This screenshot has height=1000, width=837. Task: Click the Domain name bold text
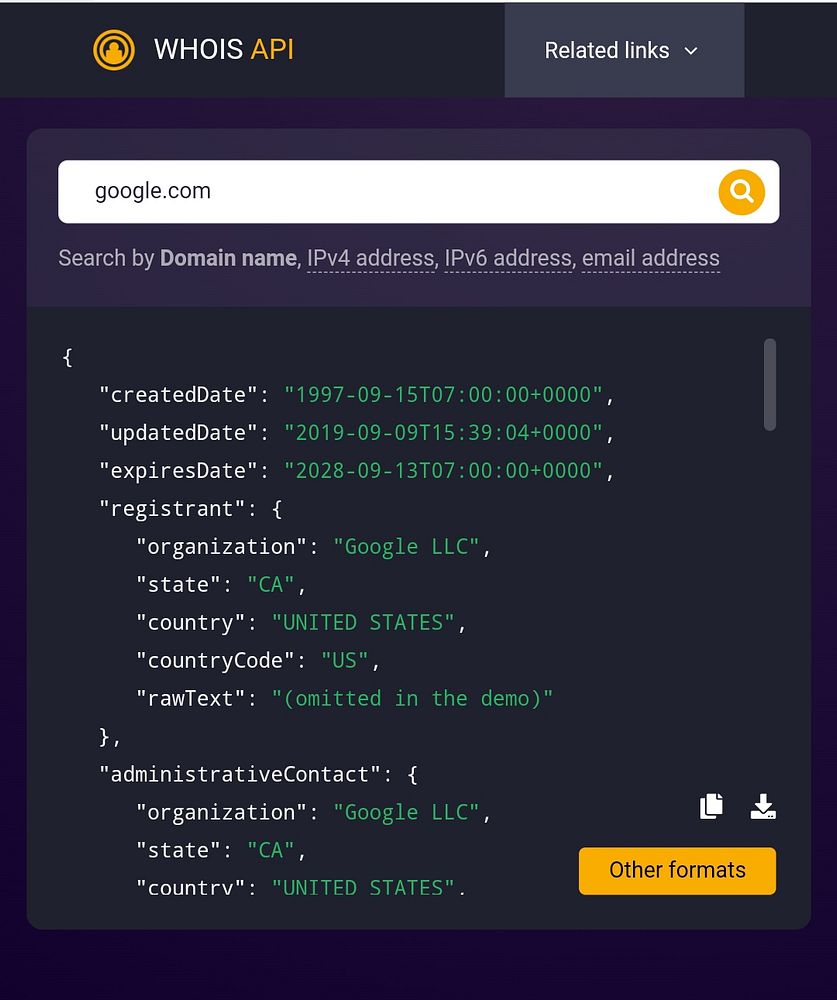pos(228,258)
